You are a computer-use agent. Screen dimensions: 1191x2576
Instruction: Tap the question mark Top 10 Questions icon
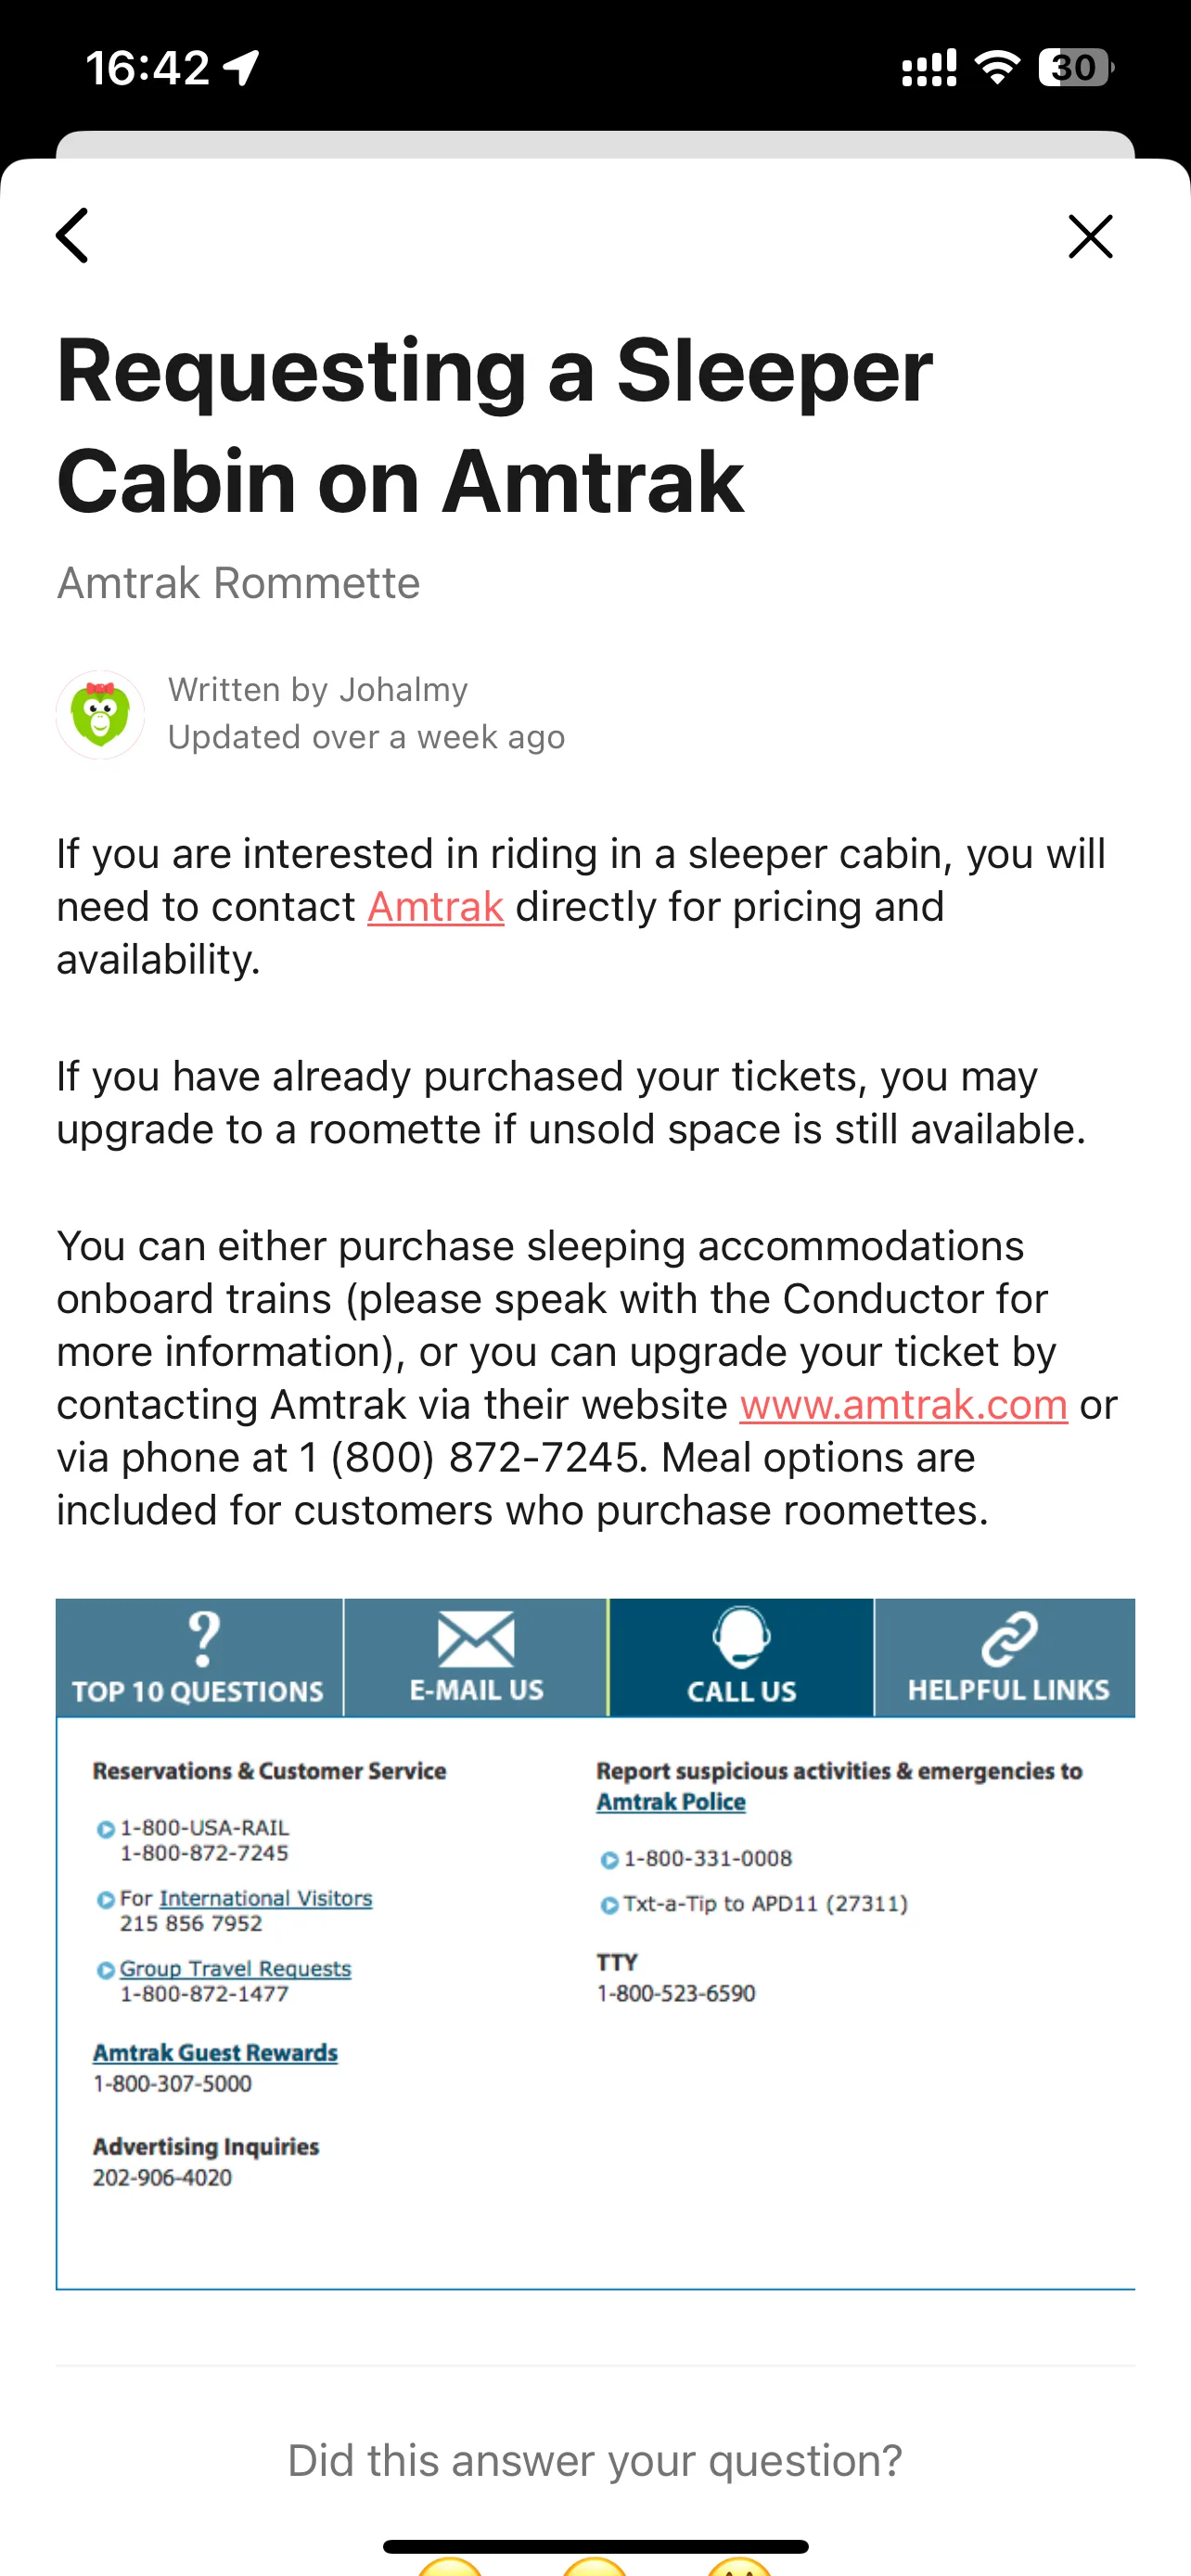pos(203,1638)
